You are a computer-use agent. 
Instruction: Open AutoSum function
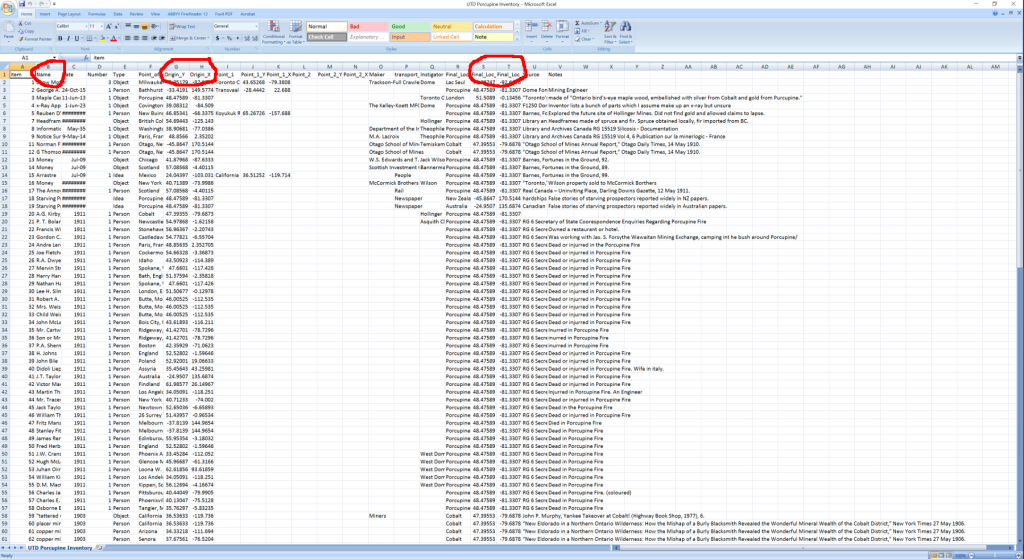tap(587, 24)
